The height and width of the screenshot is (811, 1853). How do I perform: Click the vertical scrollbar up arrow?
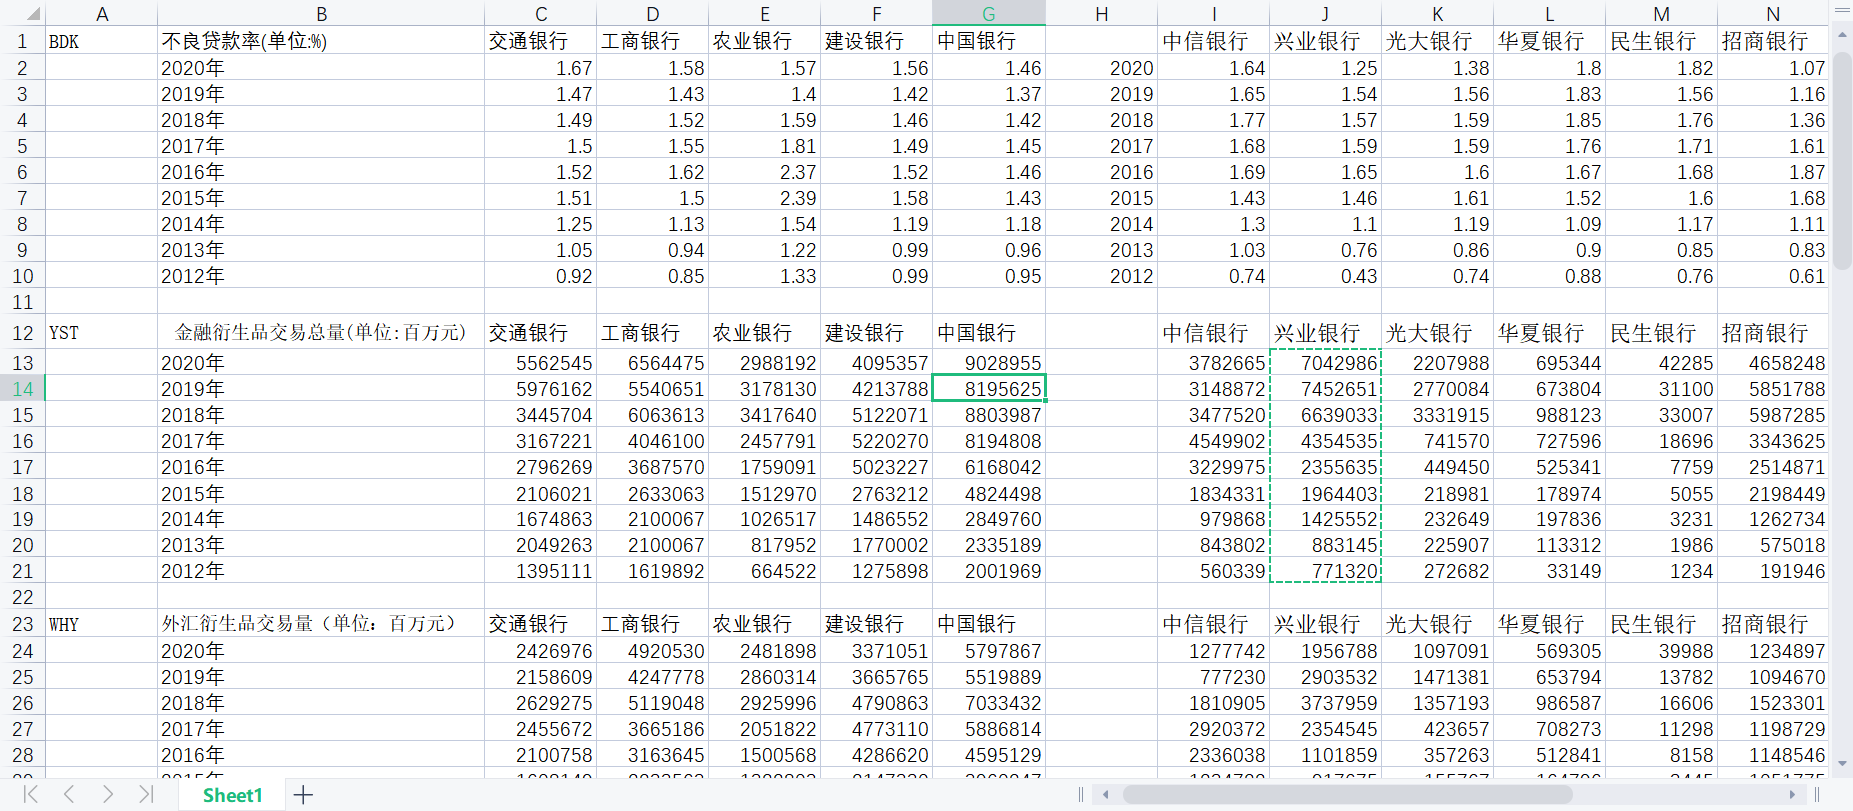pos(1842,35)
